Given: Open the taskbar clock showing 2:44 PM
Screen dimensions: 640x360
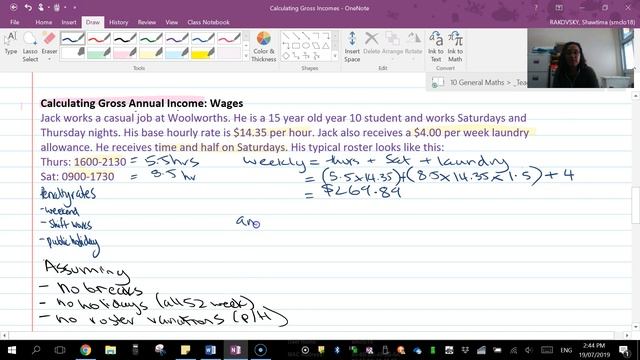Looking at the screenshot, I should (x=594, y=350).
